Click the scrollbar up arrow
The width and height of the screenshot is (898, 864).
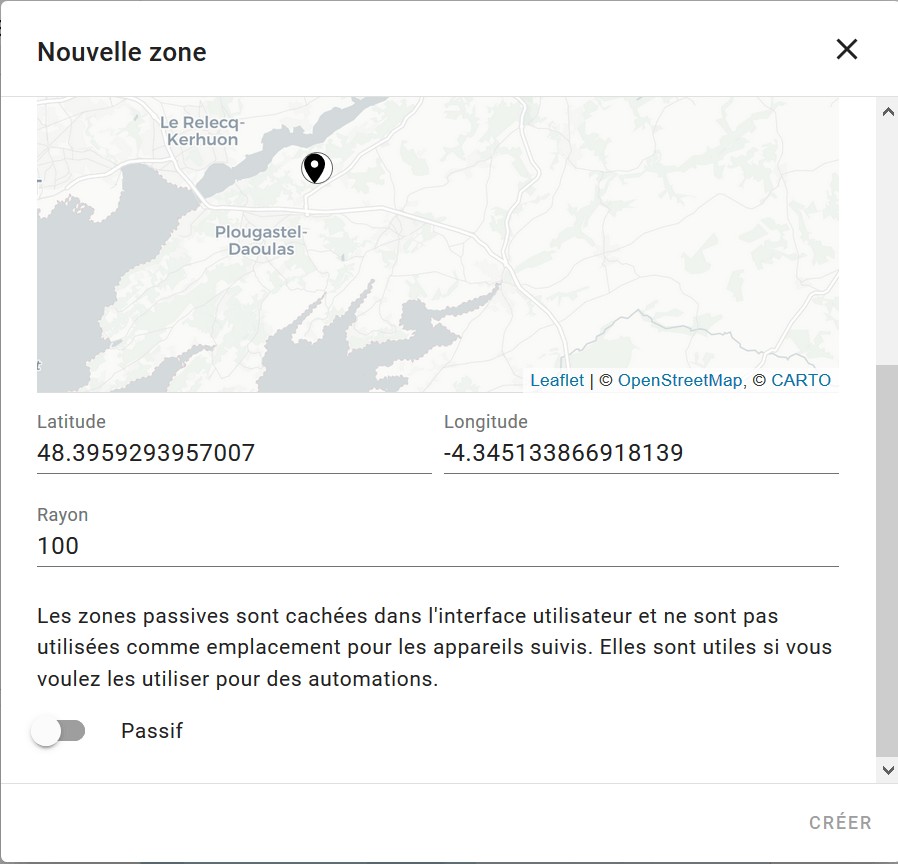(x=888, y=112)
